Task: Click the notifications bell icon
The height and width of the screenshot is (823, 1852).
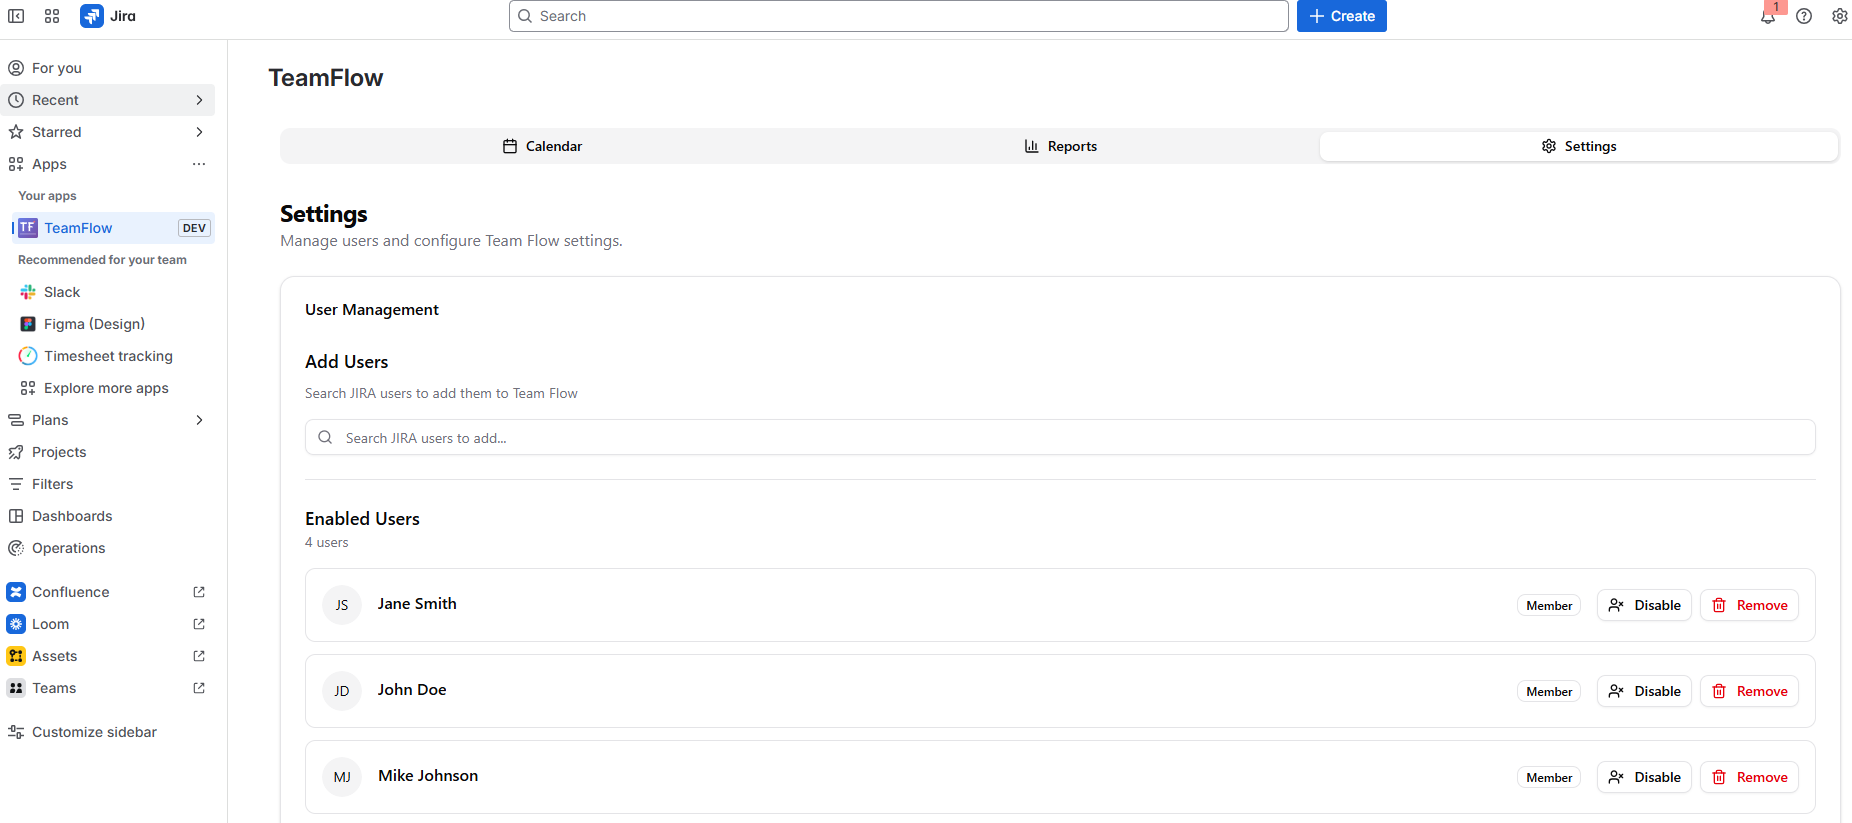Action: (1768, 17)
